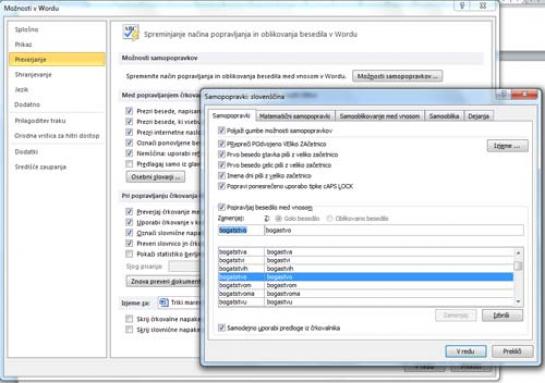The image size is (545, 383).
Task: Click the autocorrect list scrollbar thumb
Action: coord(518,266)
